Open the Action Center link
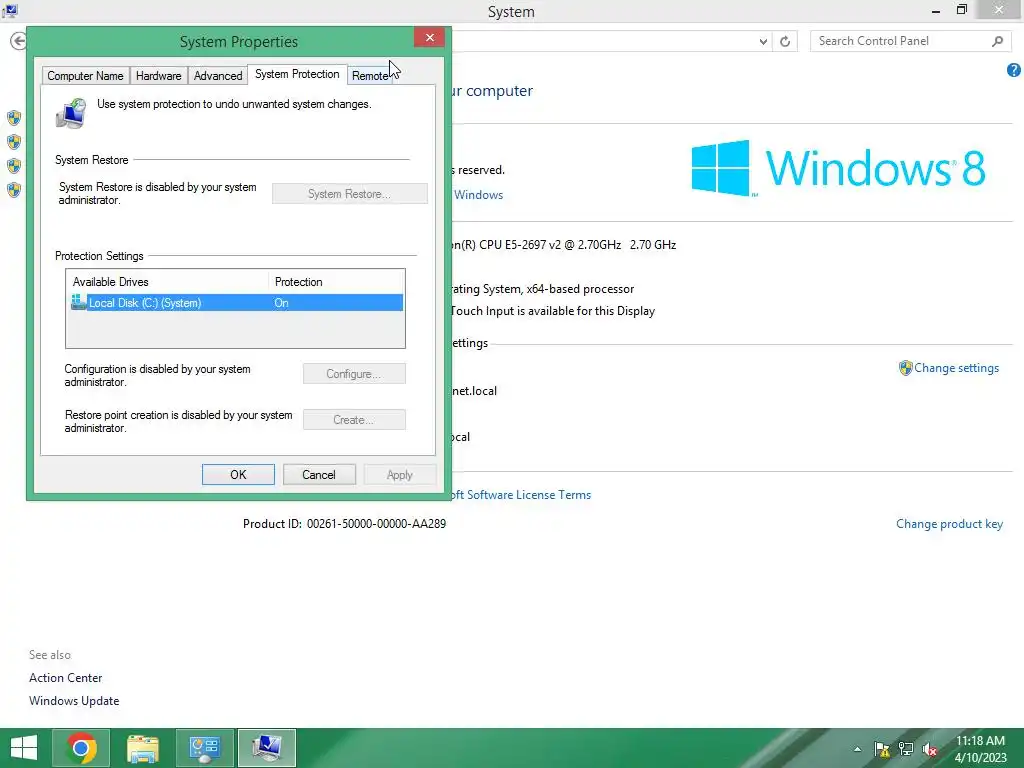 coord(65,678)
